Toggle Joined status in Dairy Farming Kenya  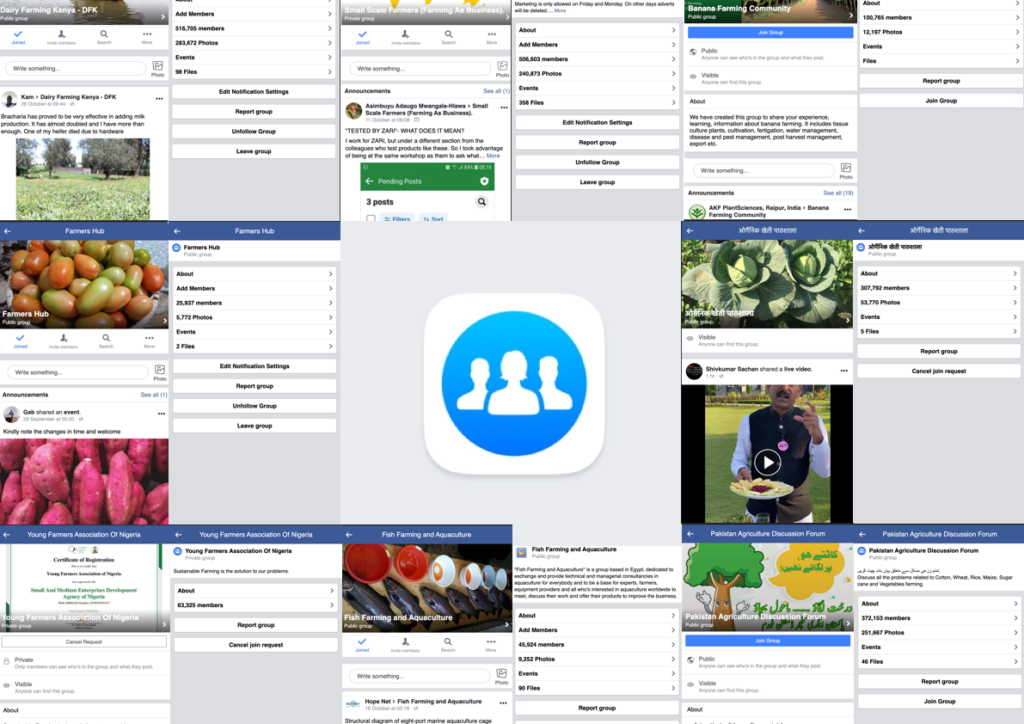click(18, 37)
